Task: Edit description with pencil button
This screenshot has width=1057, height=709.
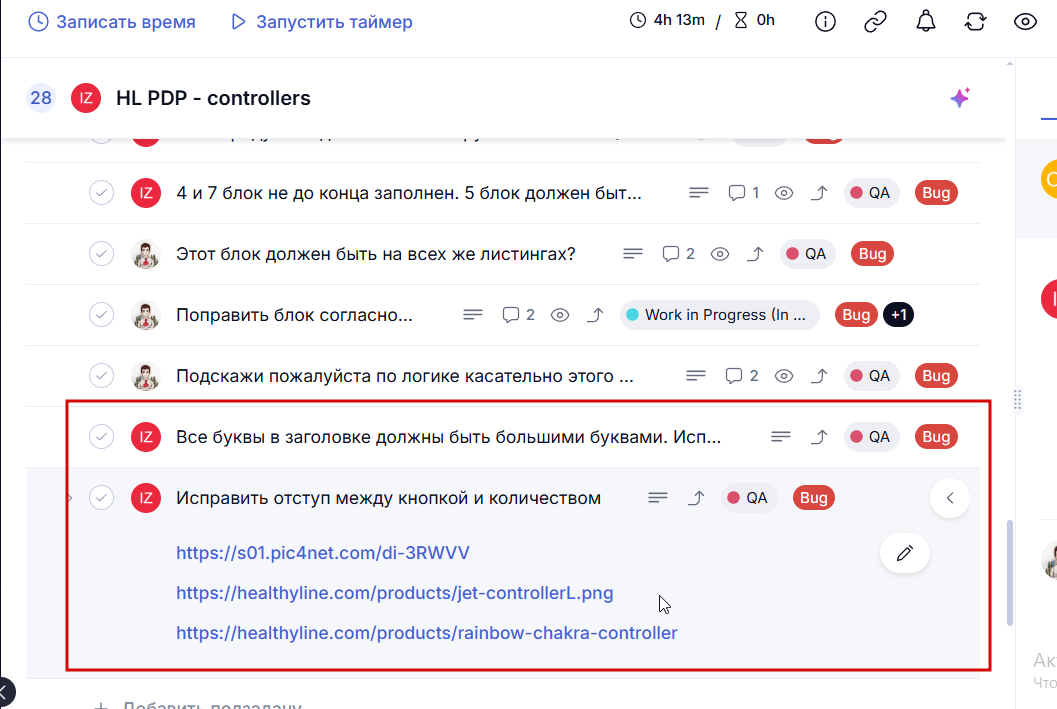Action: [905, 553]
